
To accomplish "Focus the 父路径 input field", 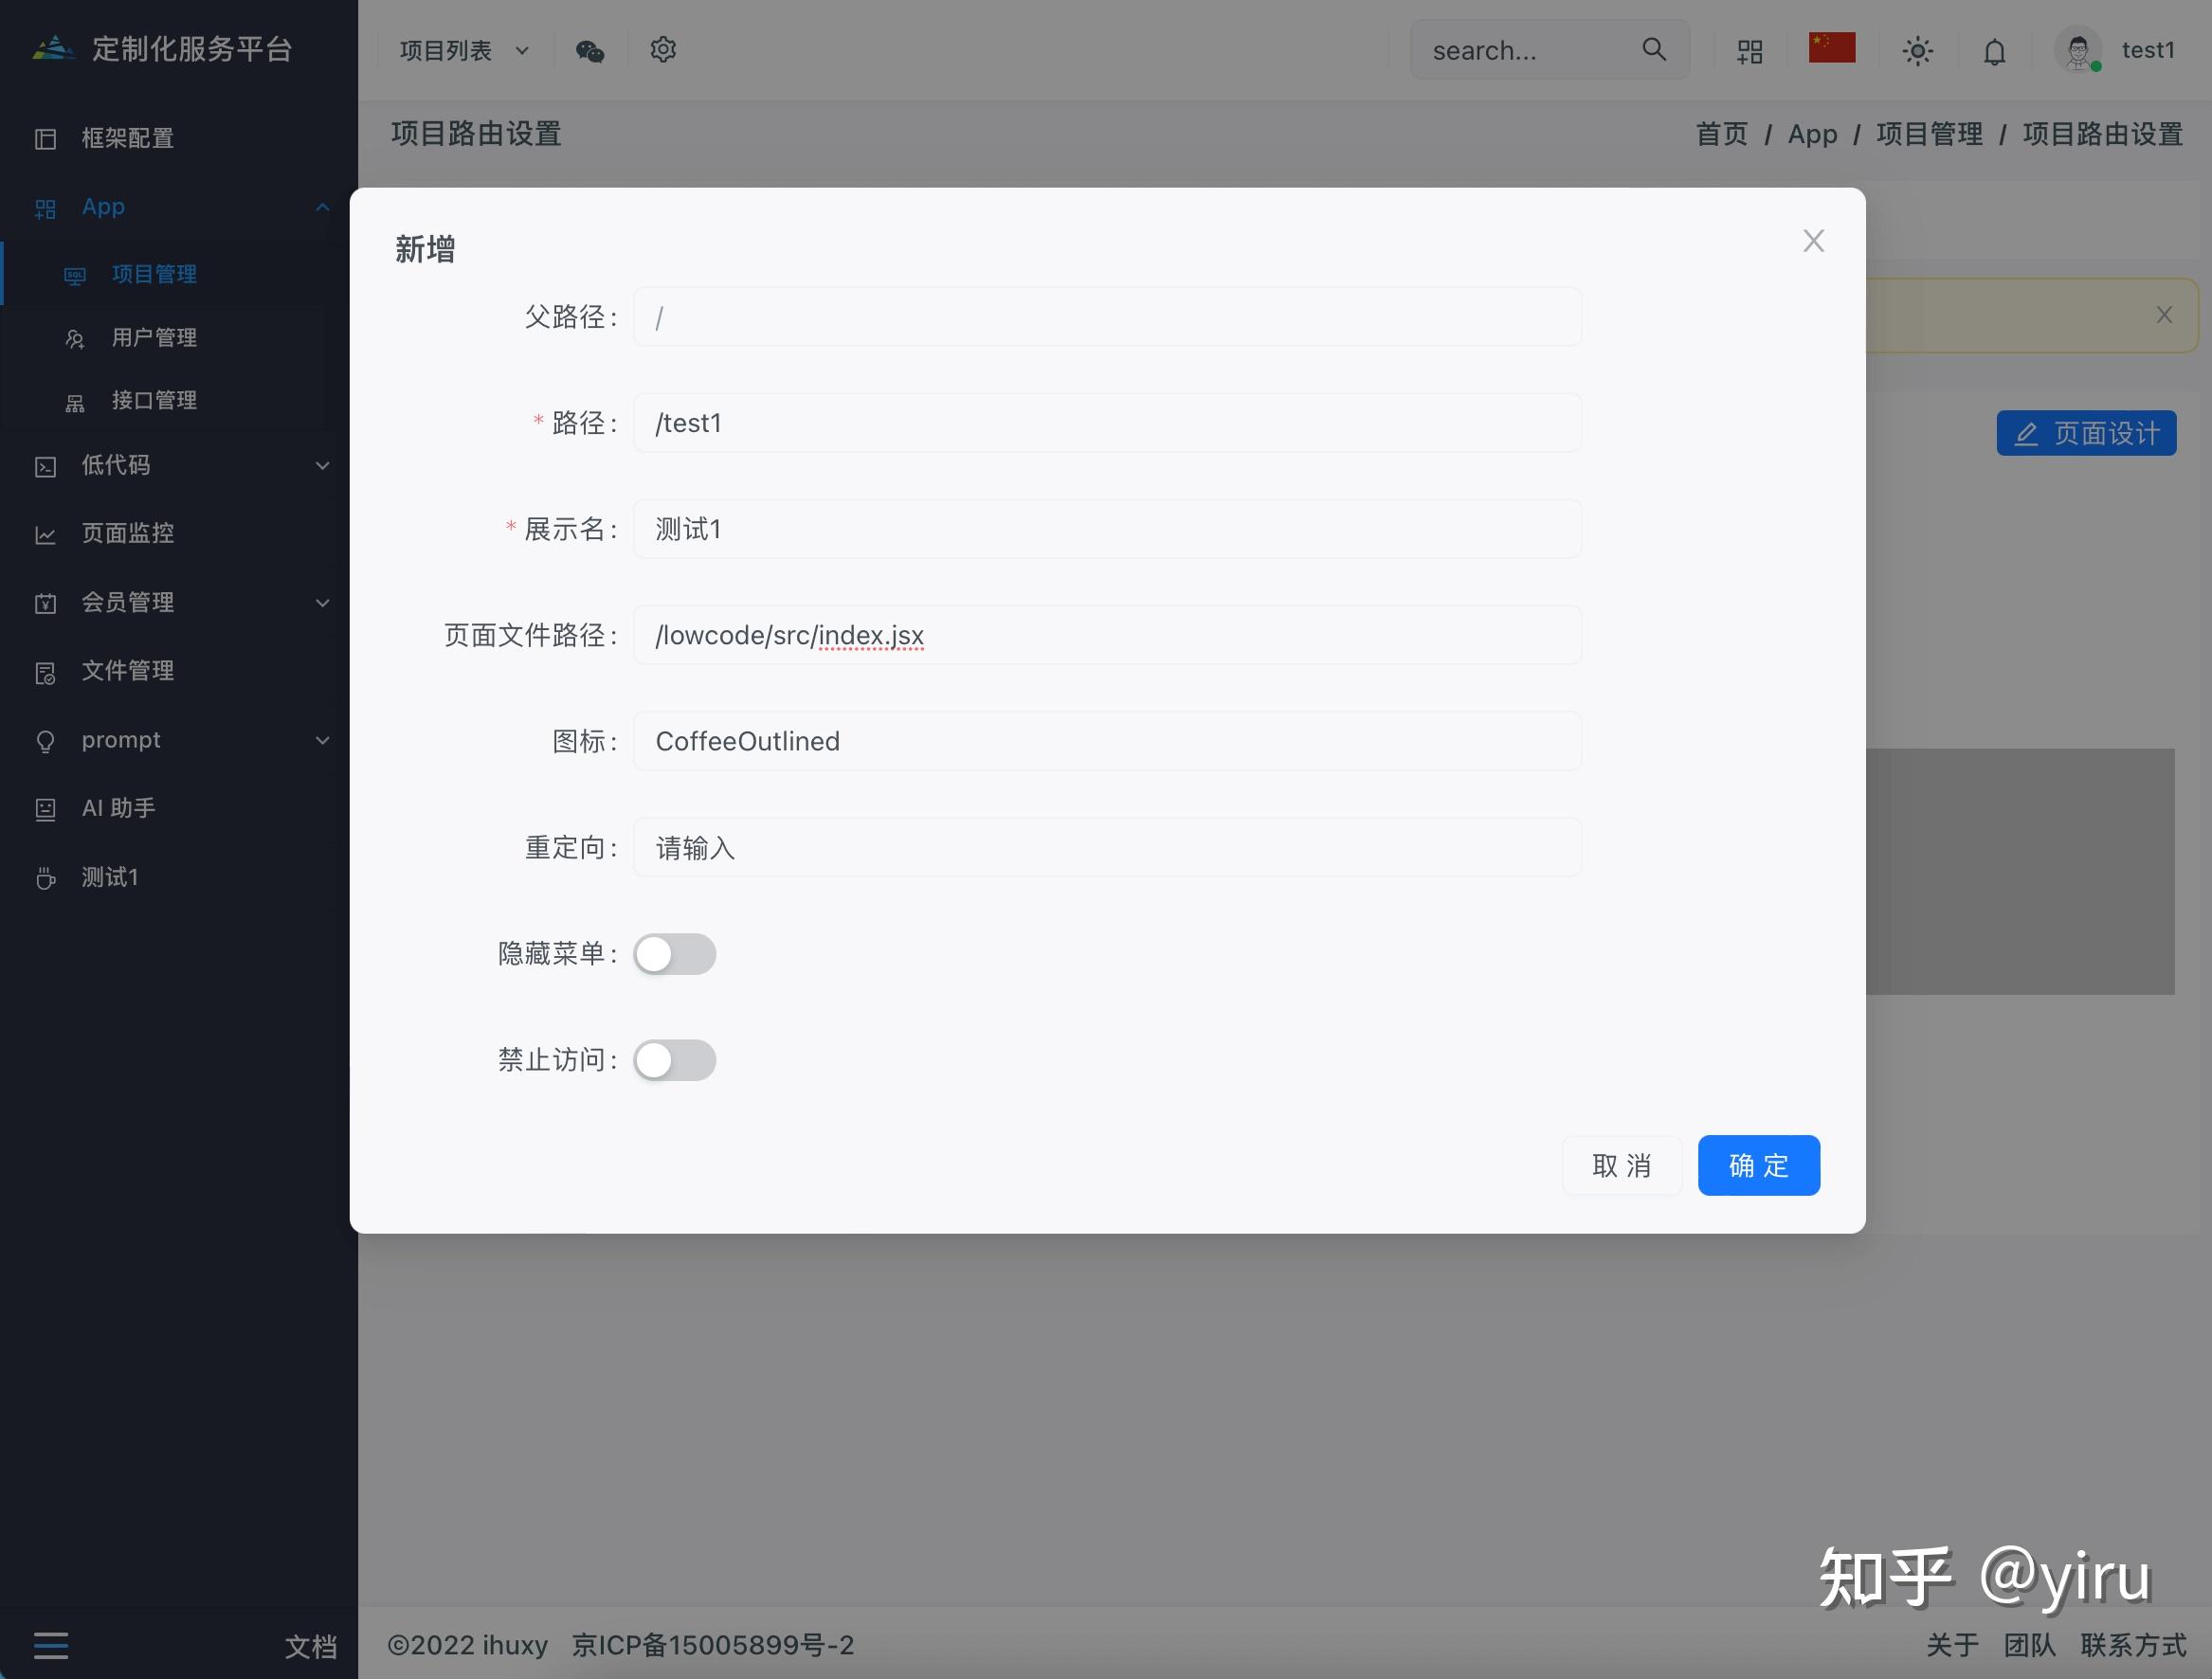I will pos(1107,317).
